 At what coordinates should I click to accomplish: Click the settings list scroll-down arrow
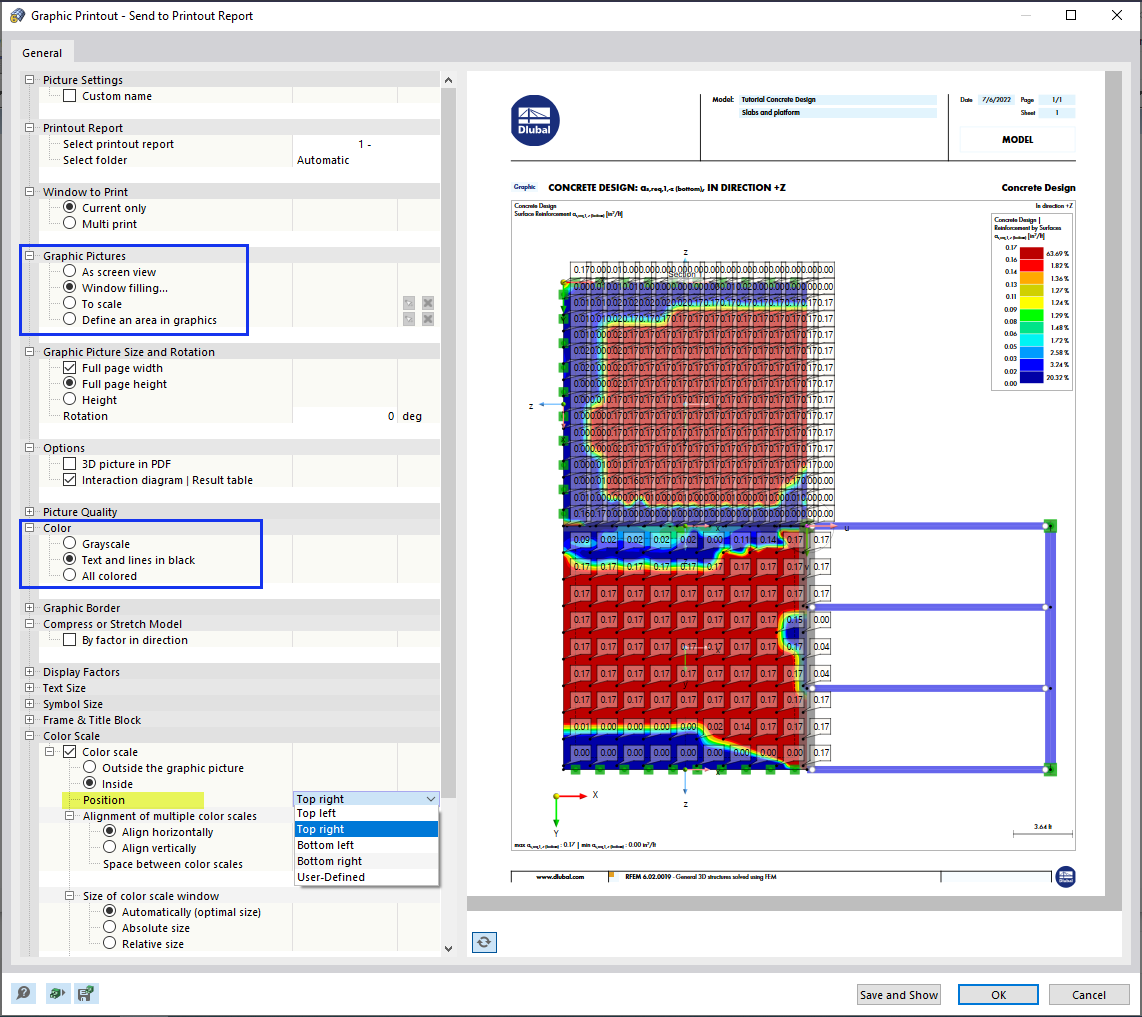tap(448, 949)
